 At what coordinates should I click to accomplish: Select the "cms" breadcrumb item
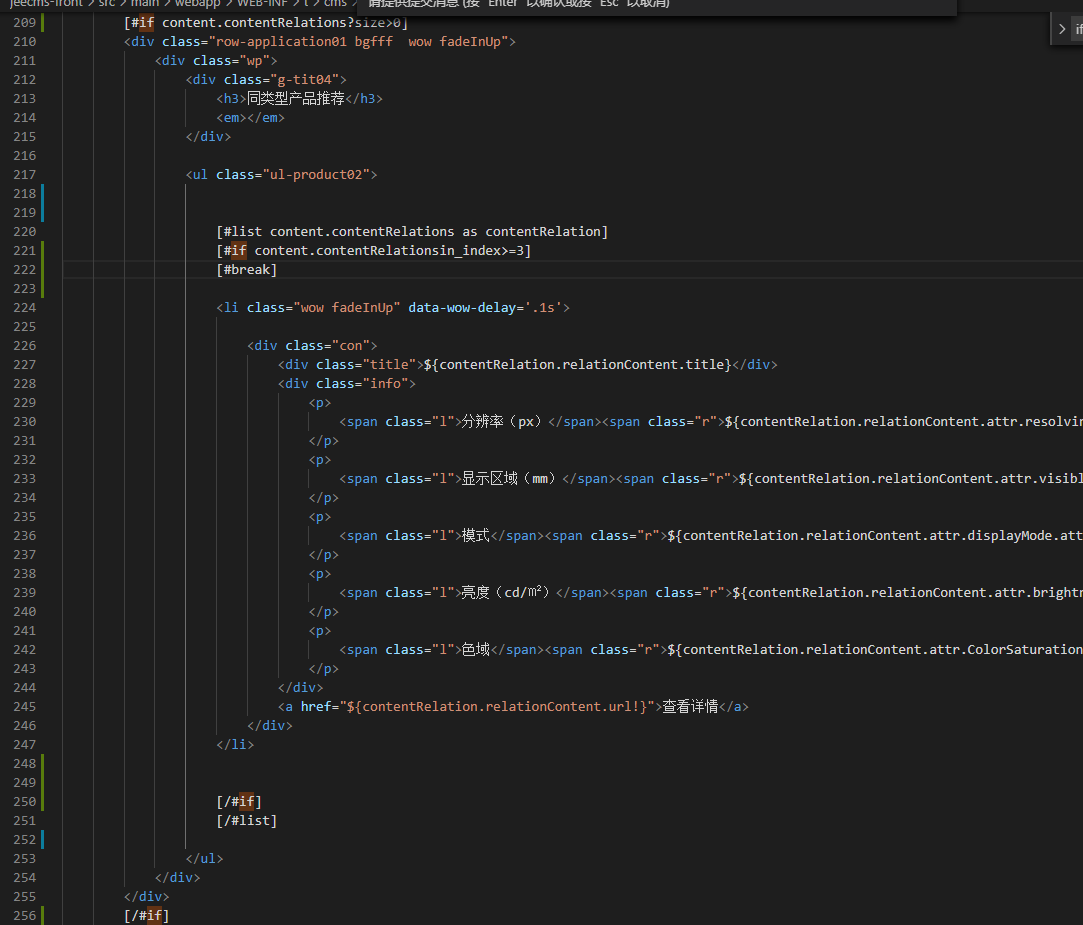point(335,3)
